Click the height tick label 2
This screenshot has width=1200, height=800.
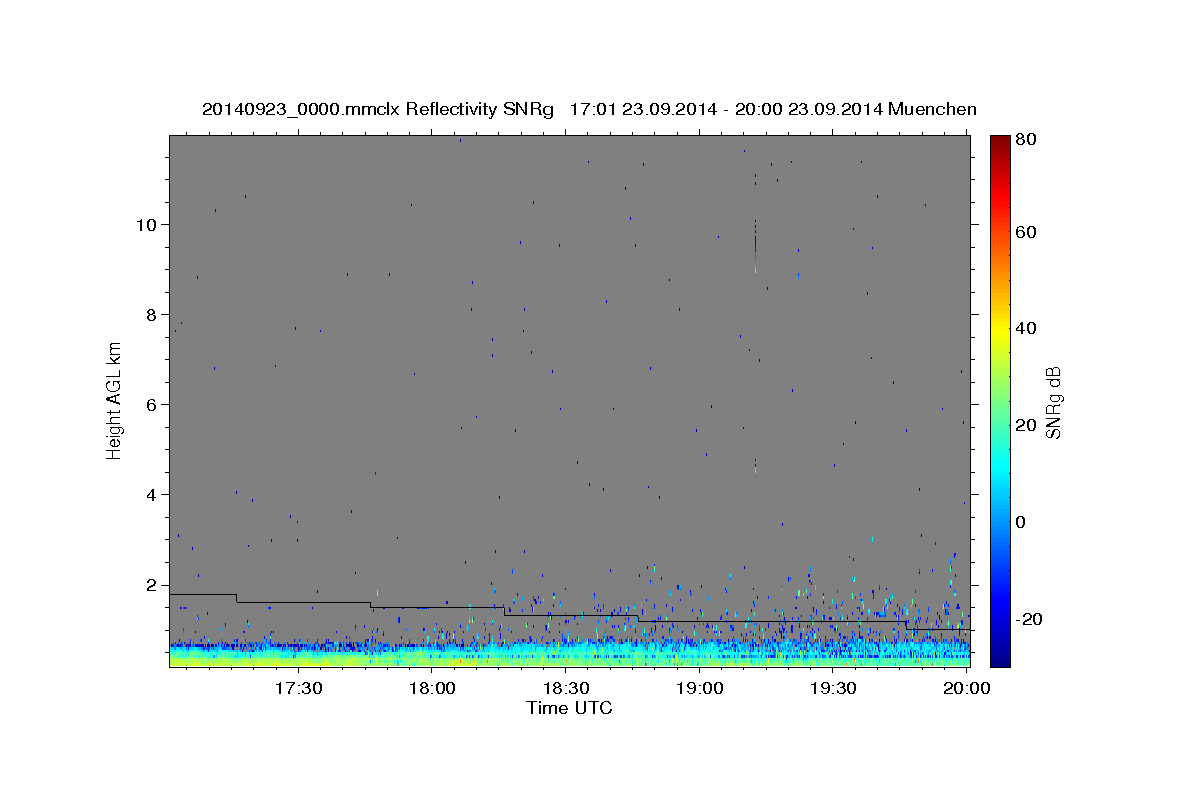153,585
